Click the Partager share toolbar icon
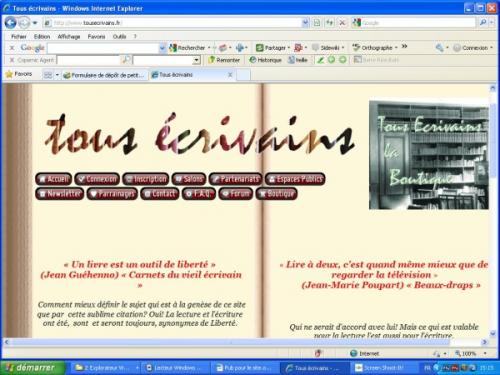The width and height of the screenshot is (500, 375). (x=273, y=48)
